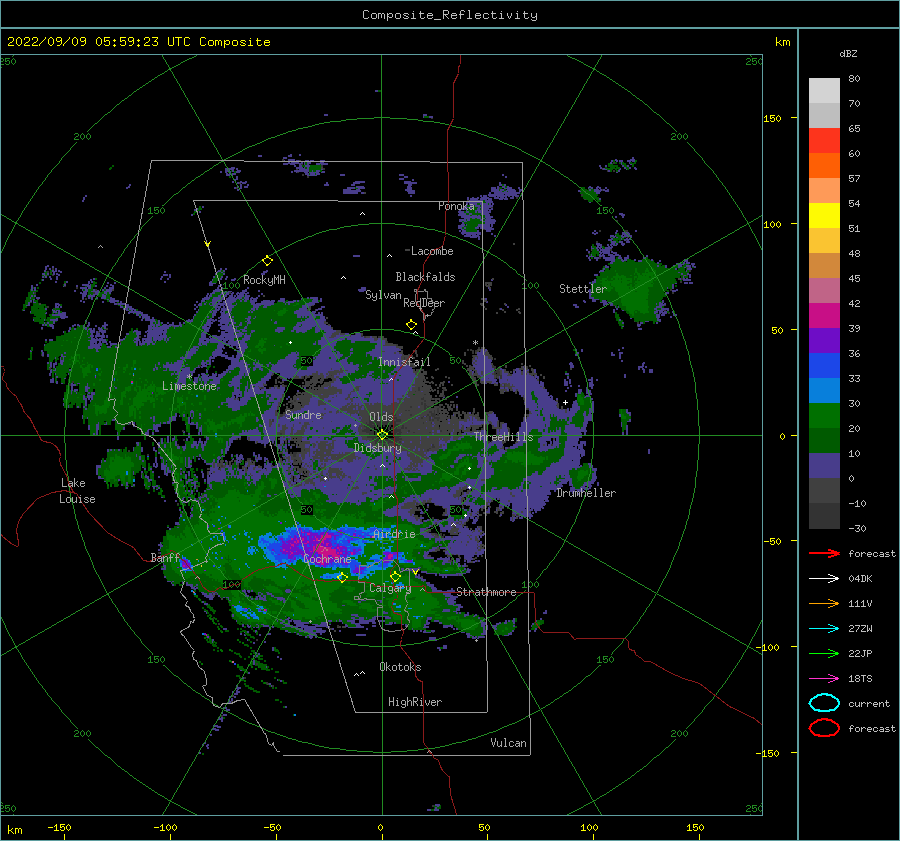Click the Banff label
This screenshot has width=900, height=841.
tap(165, 557)
